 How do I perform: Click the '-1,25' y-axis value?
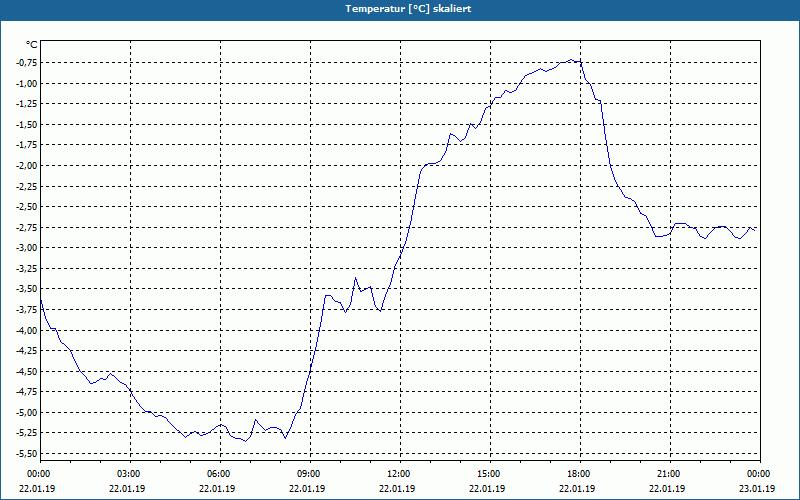(28, 104)
